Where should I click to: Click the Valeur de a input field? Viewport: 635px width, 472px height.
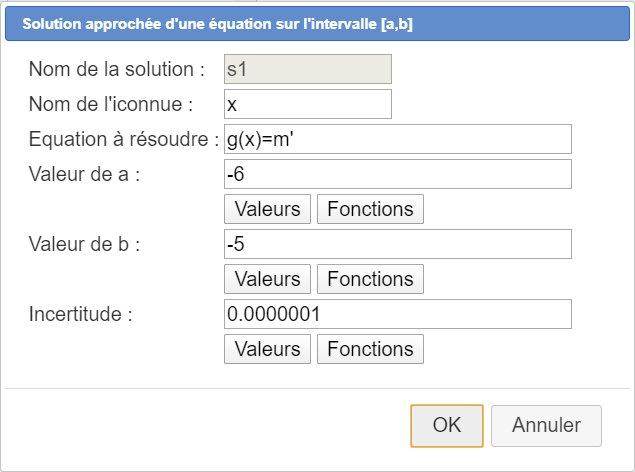pos(397,174)
